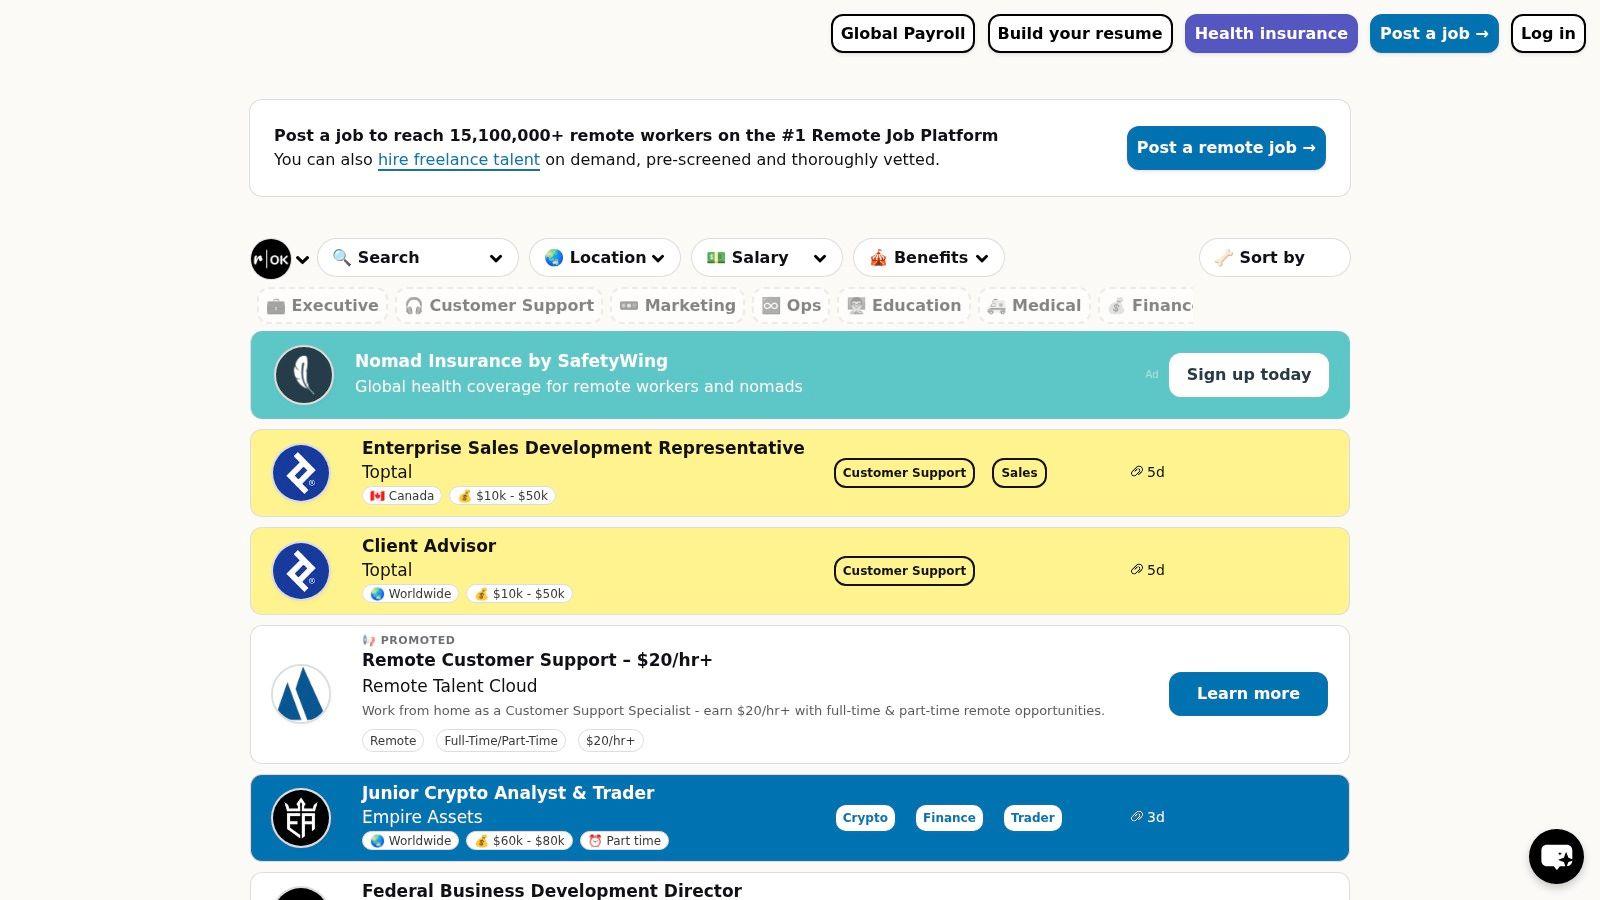Viewport: 1600px width, 900px height.
Task: Click link icon on Client Advisor row
Action: tap(1137, 570)
